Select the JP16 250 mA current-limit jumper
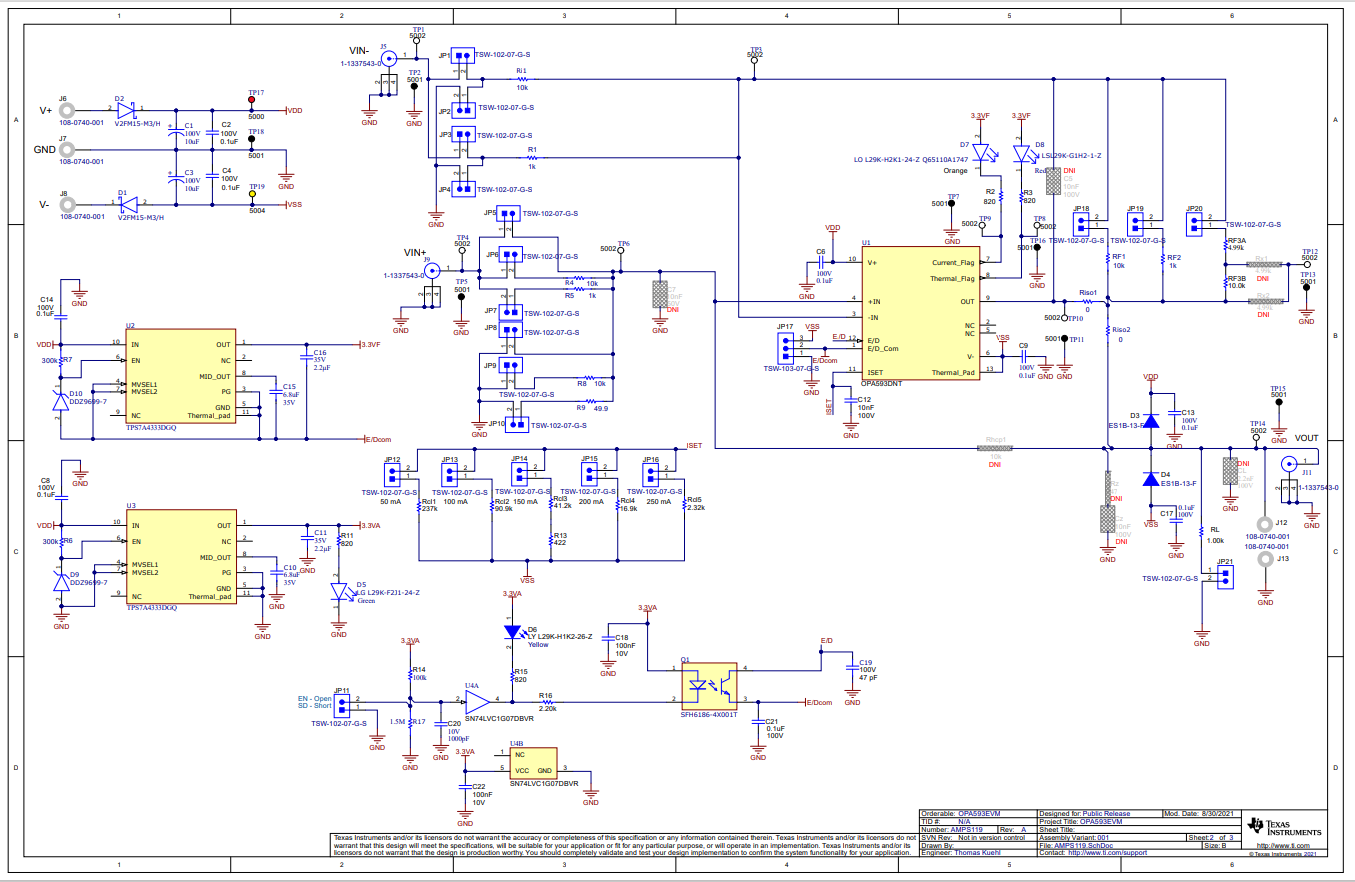The width and height of the screenshot is (1355, 882). [x=651, y=473]
